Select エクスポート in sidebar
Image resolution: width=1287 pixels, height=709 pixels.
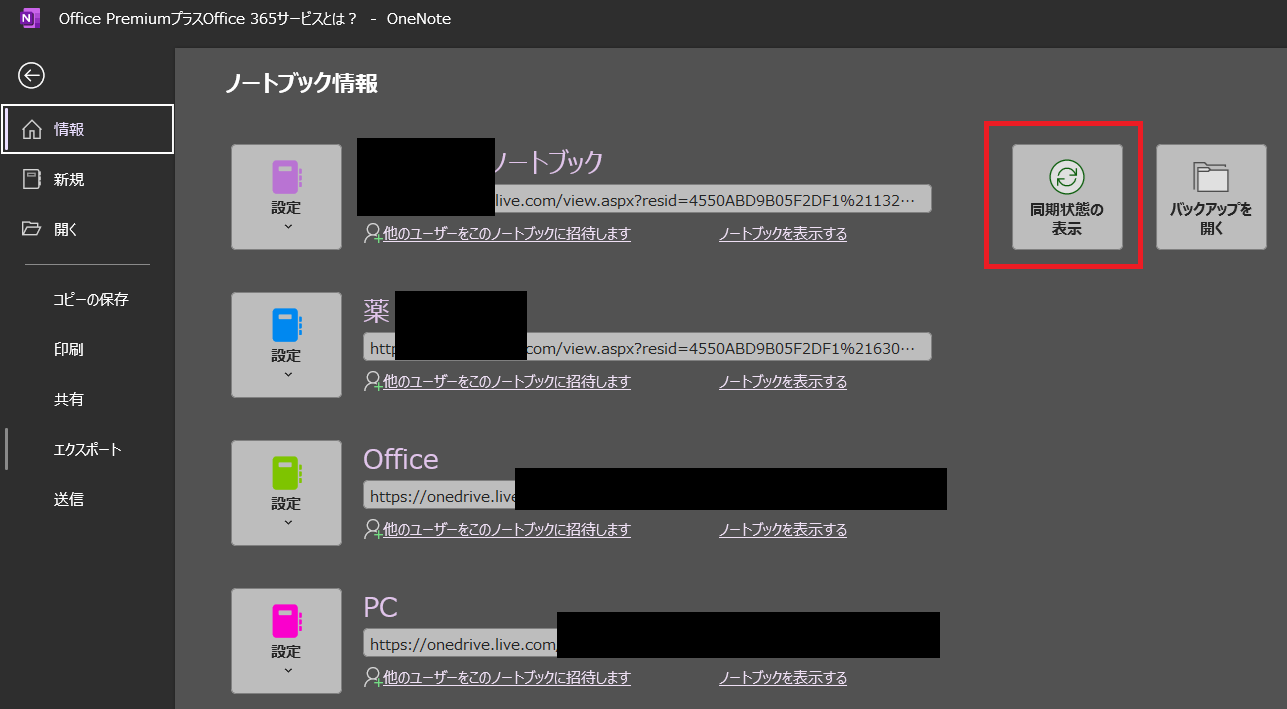(88, 449)
